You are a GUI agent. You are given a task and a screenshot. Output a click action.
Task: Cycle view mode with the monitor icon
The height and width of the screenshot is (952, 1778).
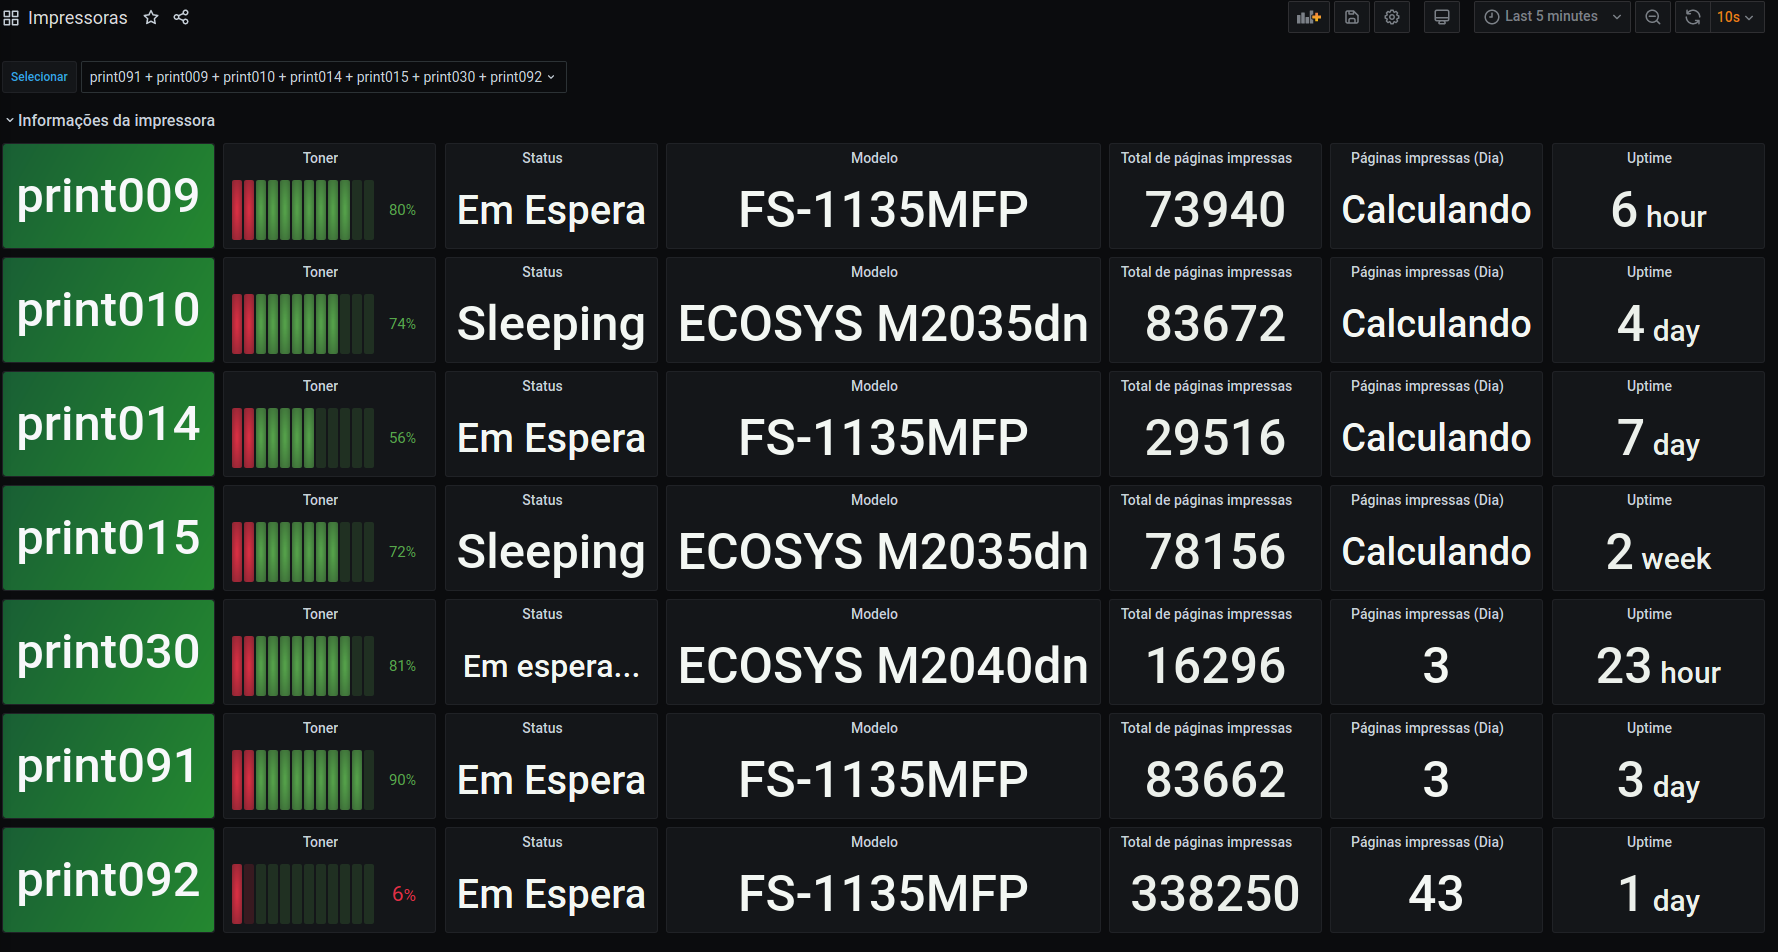click(x=1442, y=17)
